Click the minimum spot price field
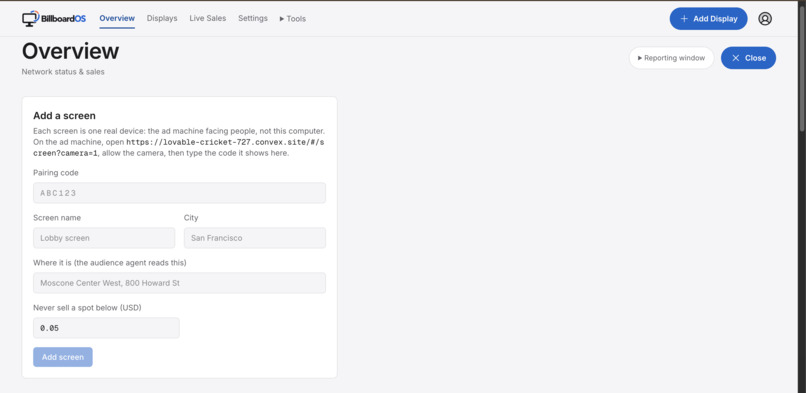This screenshot has width=806, height=393. [106, 328]
